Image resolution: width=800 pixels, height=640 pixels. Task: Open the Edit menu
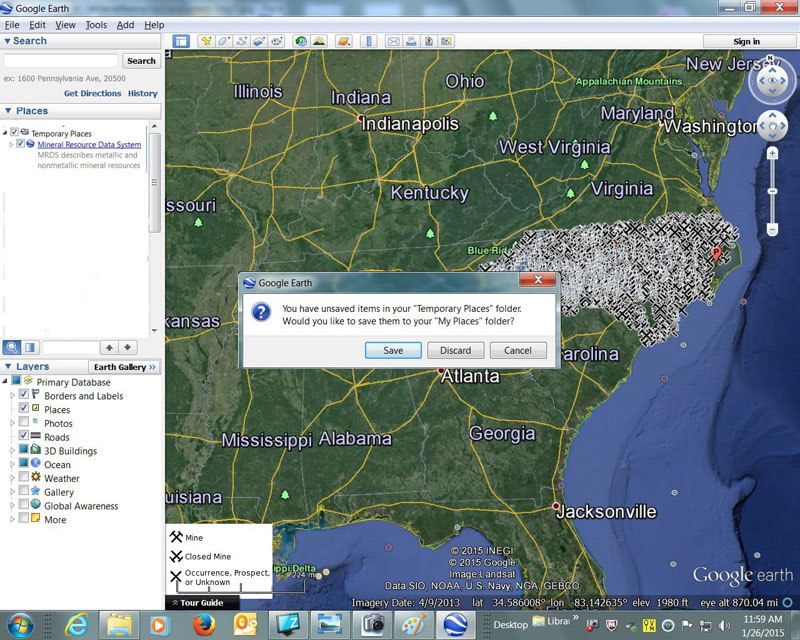point(37,25)
